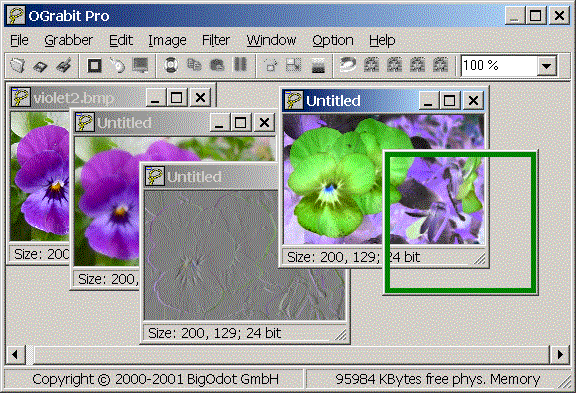The height and width of the screenshot is (393, 576).
Task: Click the overlapping squares resize toolbar icon
Action: click(294, 65)
